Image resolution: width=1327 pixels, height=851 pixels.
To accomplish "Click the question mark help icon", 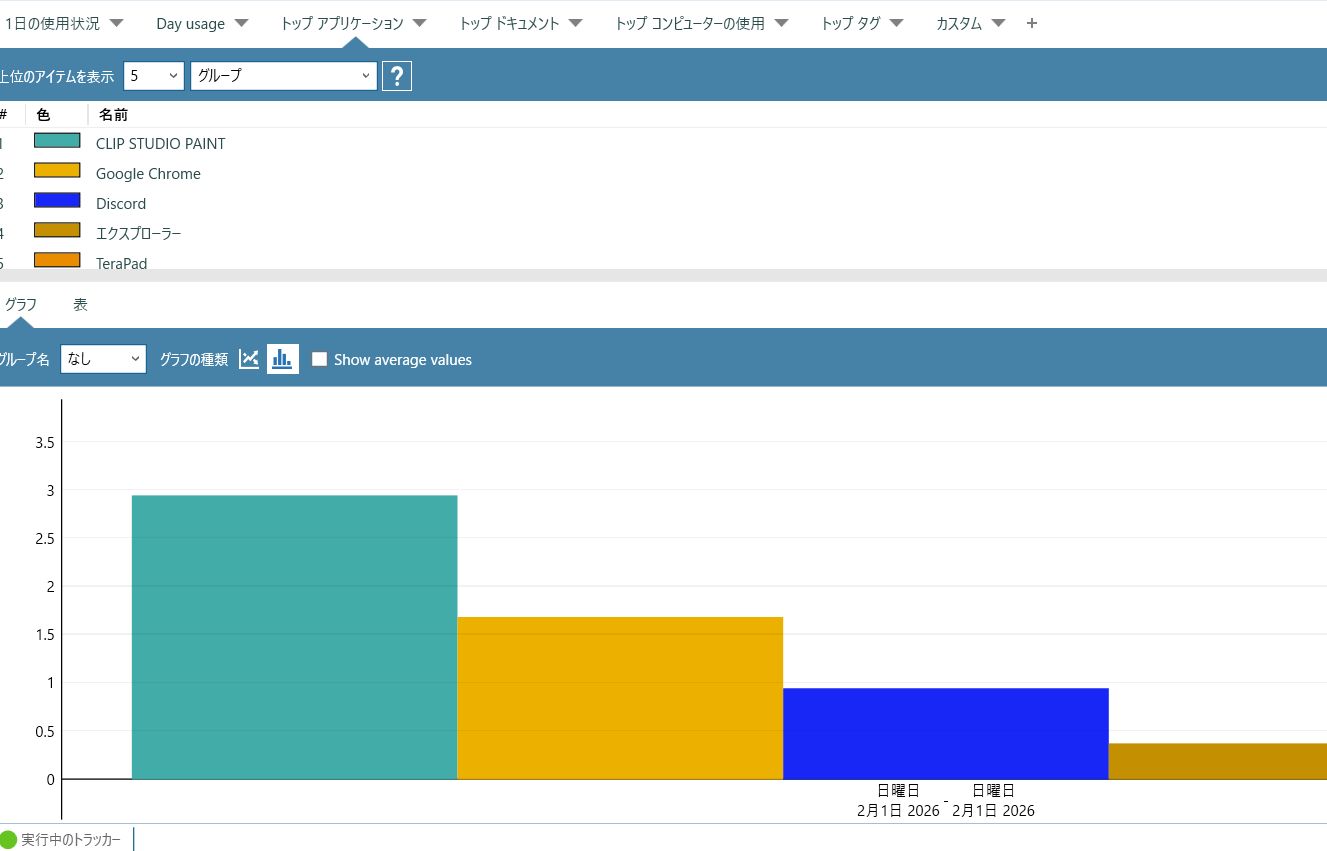I will pos(397,76).
